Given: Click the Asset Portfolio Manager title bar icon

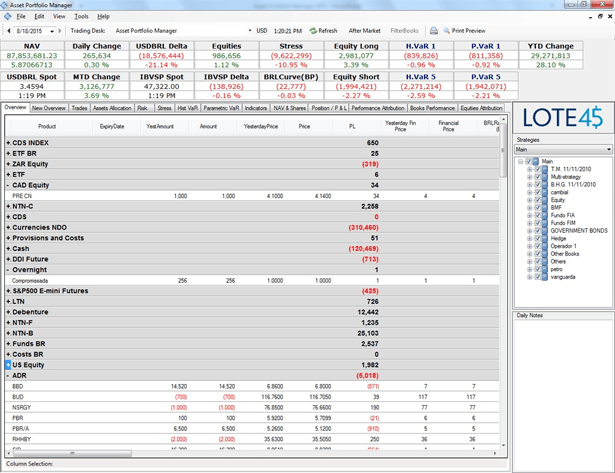Looking at the screenshot, I should (x=6, y=5).
